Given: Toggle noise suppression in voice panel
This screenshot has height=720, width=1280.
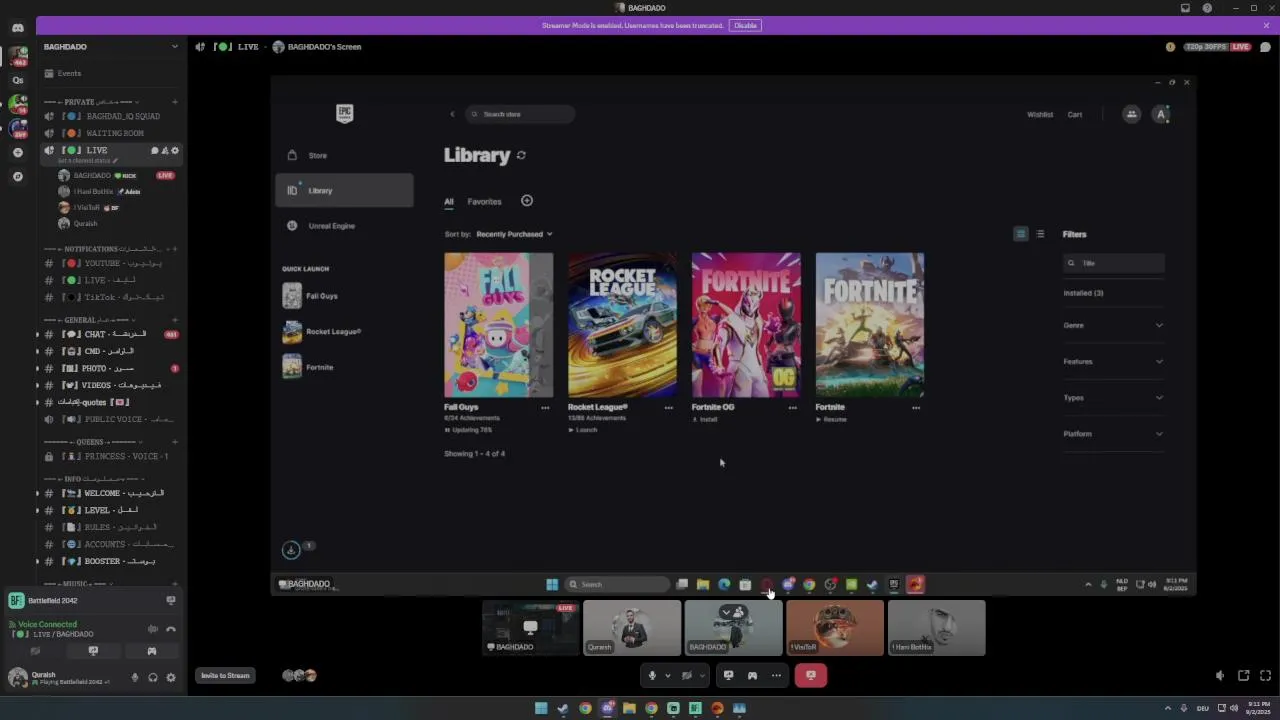Looking at the screenshot, I should point(152,629).
